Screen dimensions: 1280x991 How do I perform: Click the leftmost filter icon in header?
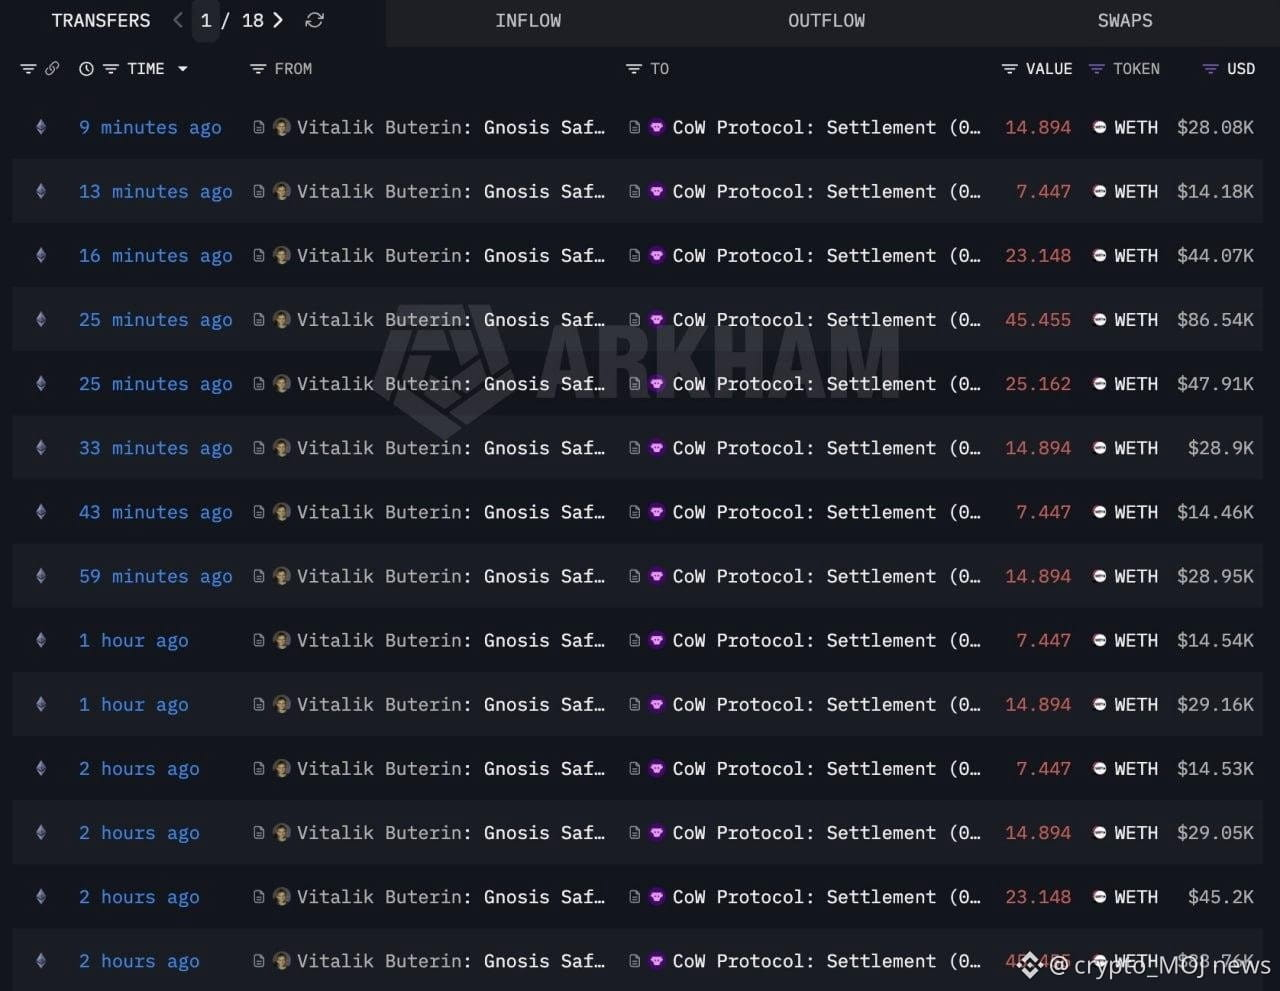28,69
